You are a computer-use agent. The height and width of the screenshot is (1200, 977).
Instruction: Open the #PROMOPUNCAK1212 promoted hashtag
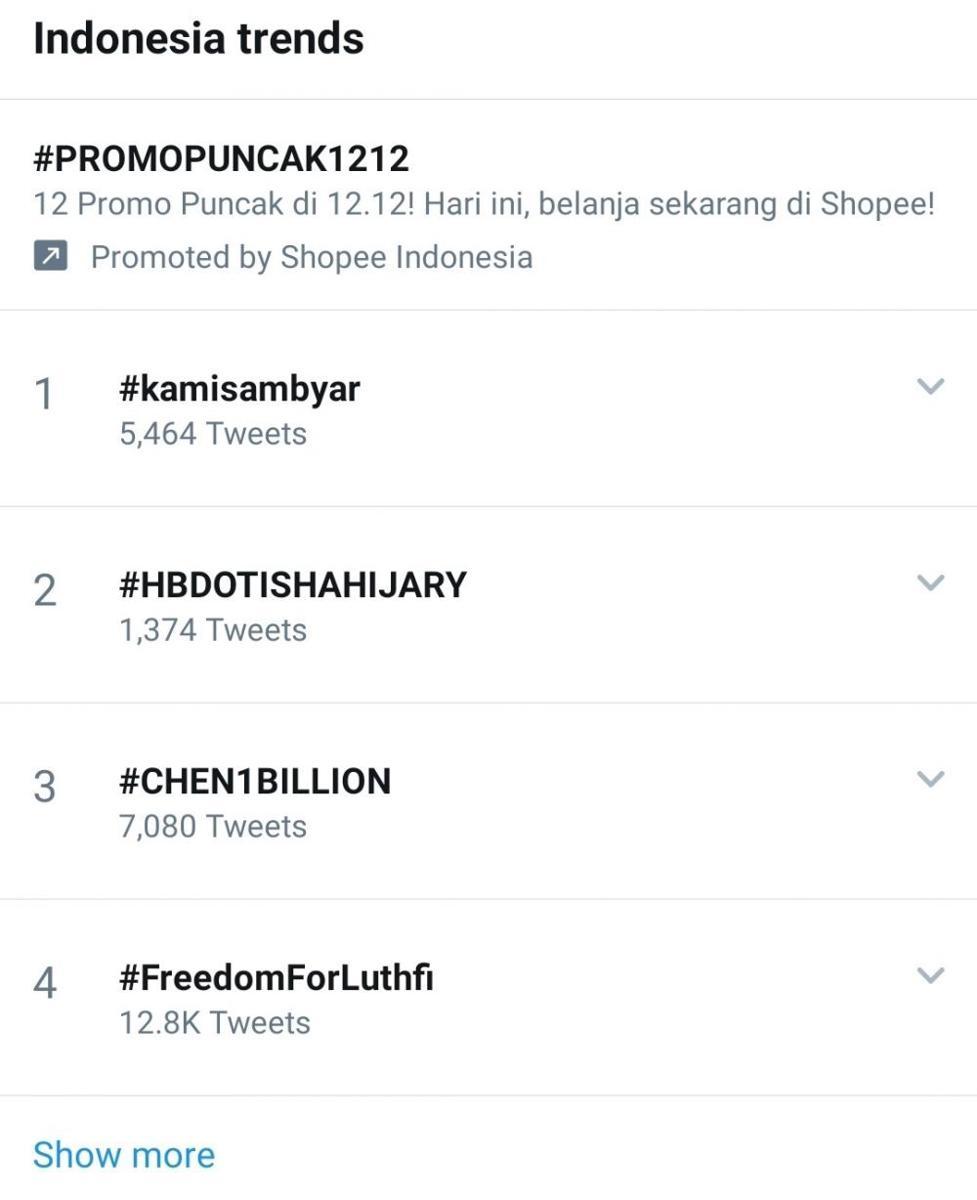pos(221,158)
